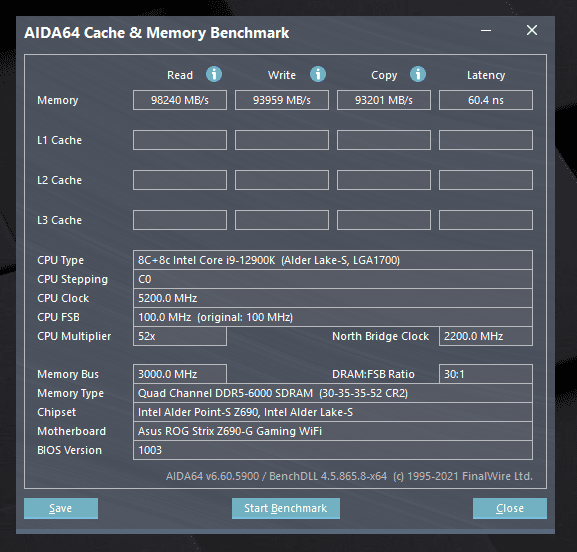Image resolution: width=577 pixels, height=552 pixels.
Task: Click the Write column header label
Action: (x=282, y=75)
